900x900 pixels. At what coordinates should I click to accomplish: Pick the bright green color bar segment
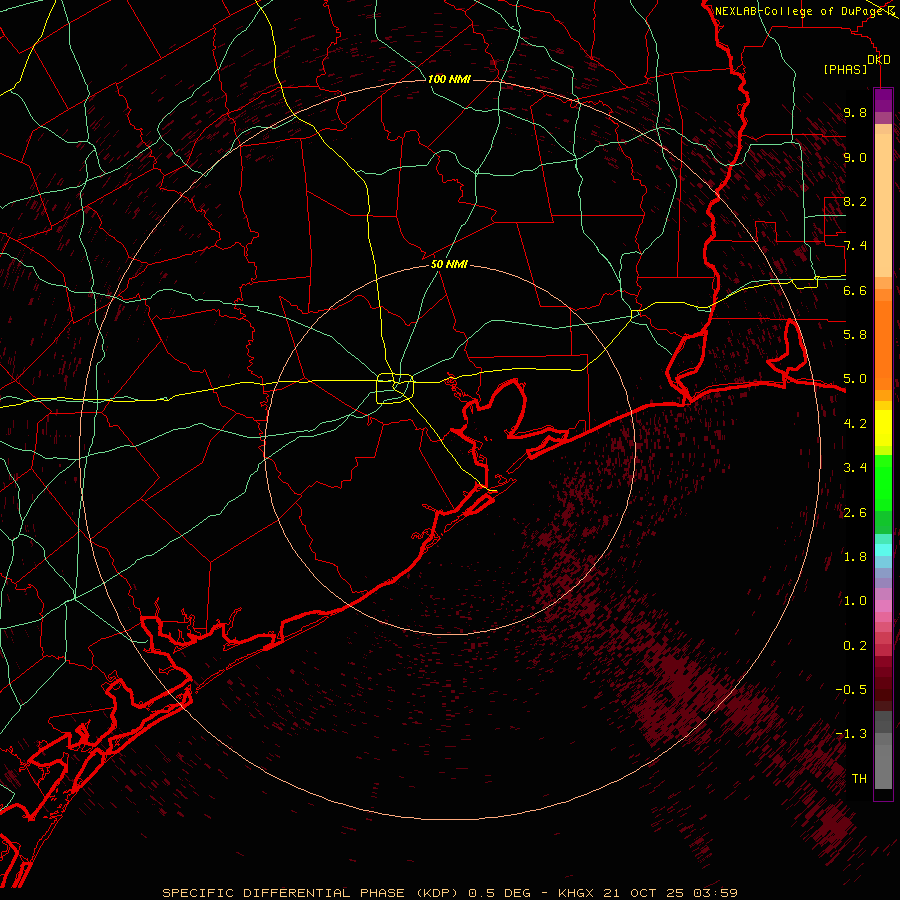pos(883,483)
